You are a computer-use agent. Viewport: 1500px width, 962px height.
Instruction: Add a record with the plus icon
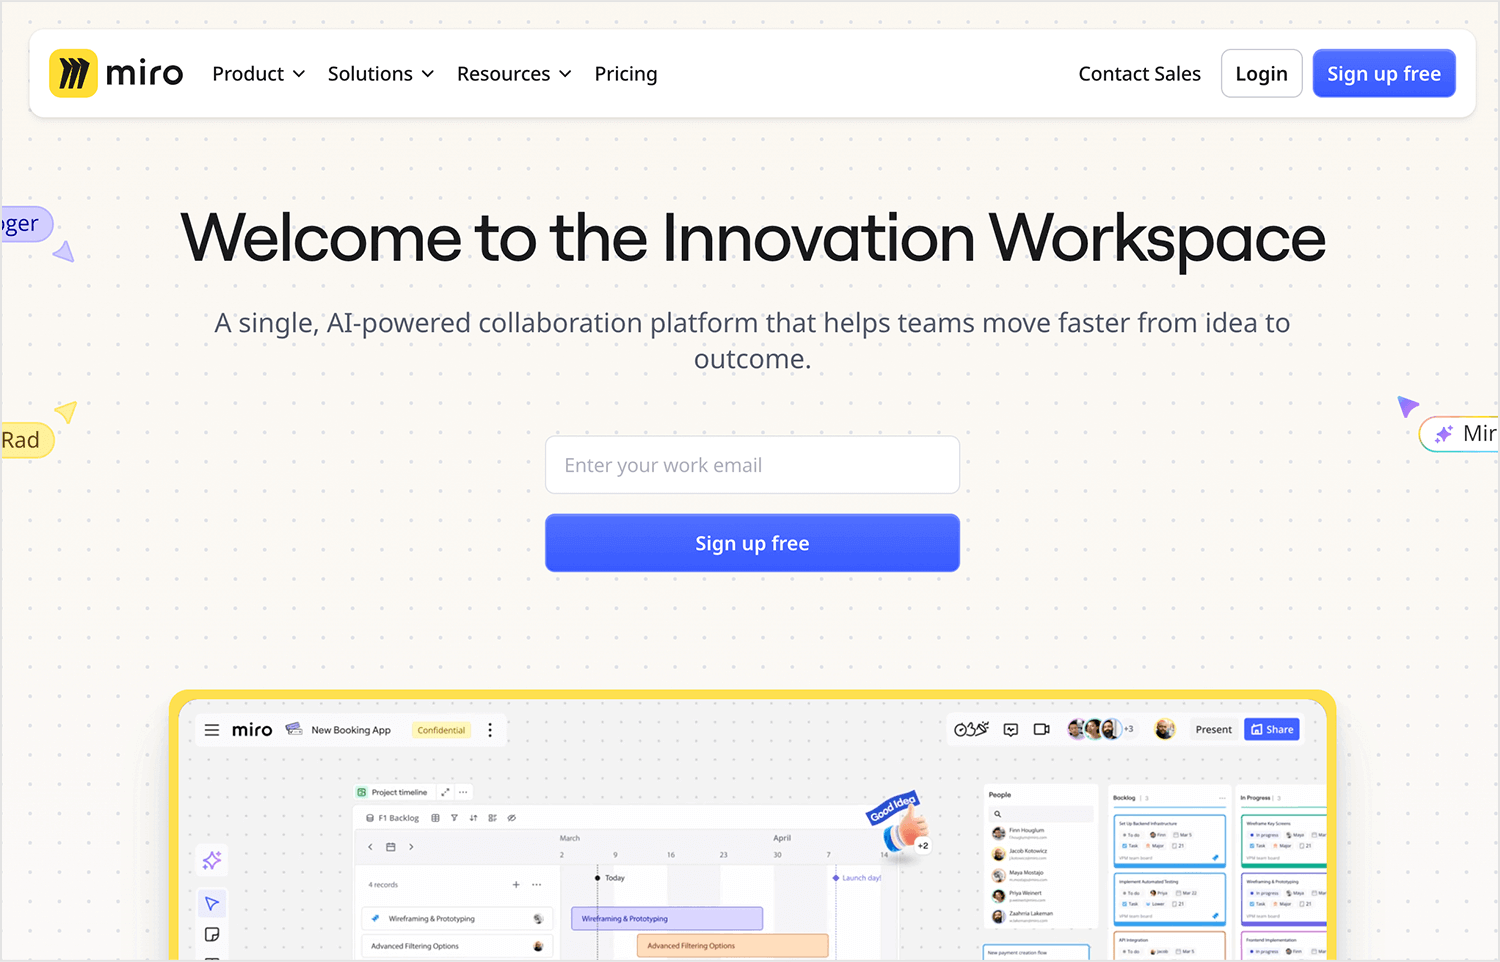click(516, 885)
